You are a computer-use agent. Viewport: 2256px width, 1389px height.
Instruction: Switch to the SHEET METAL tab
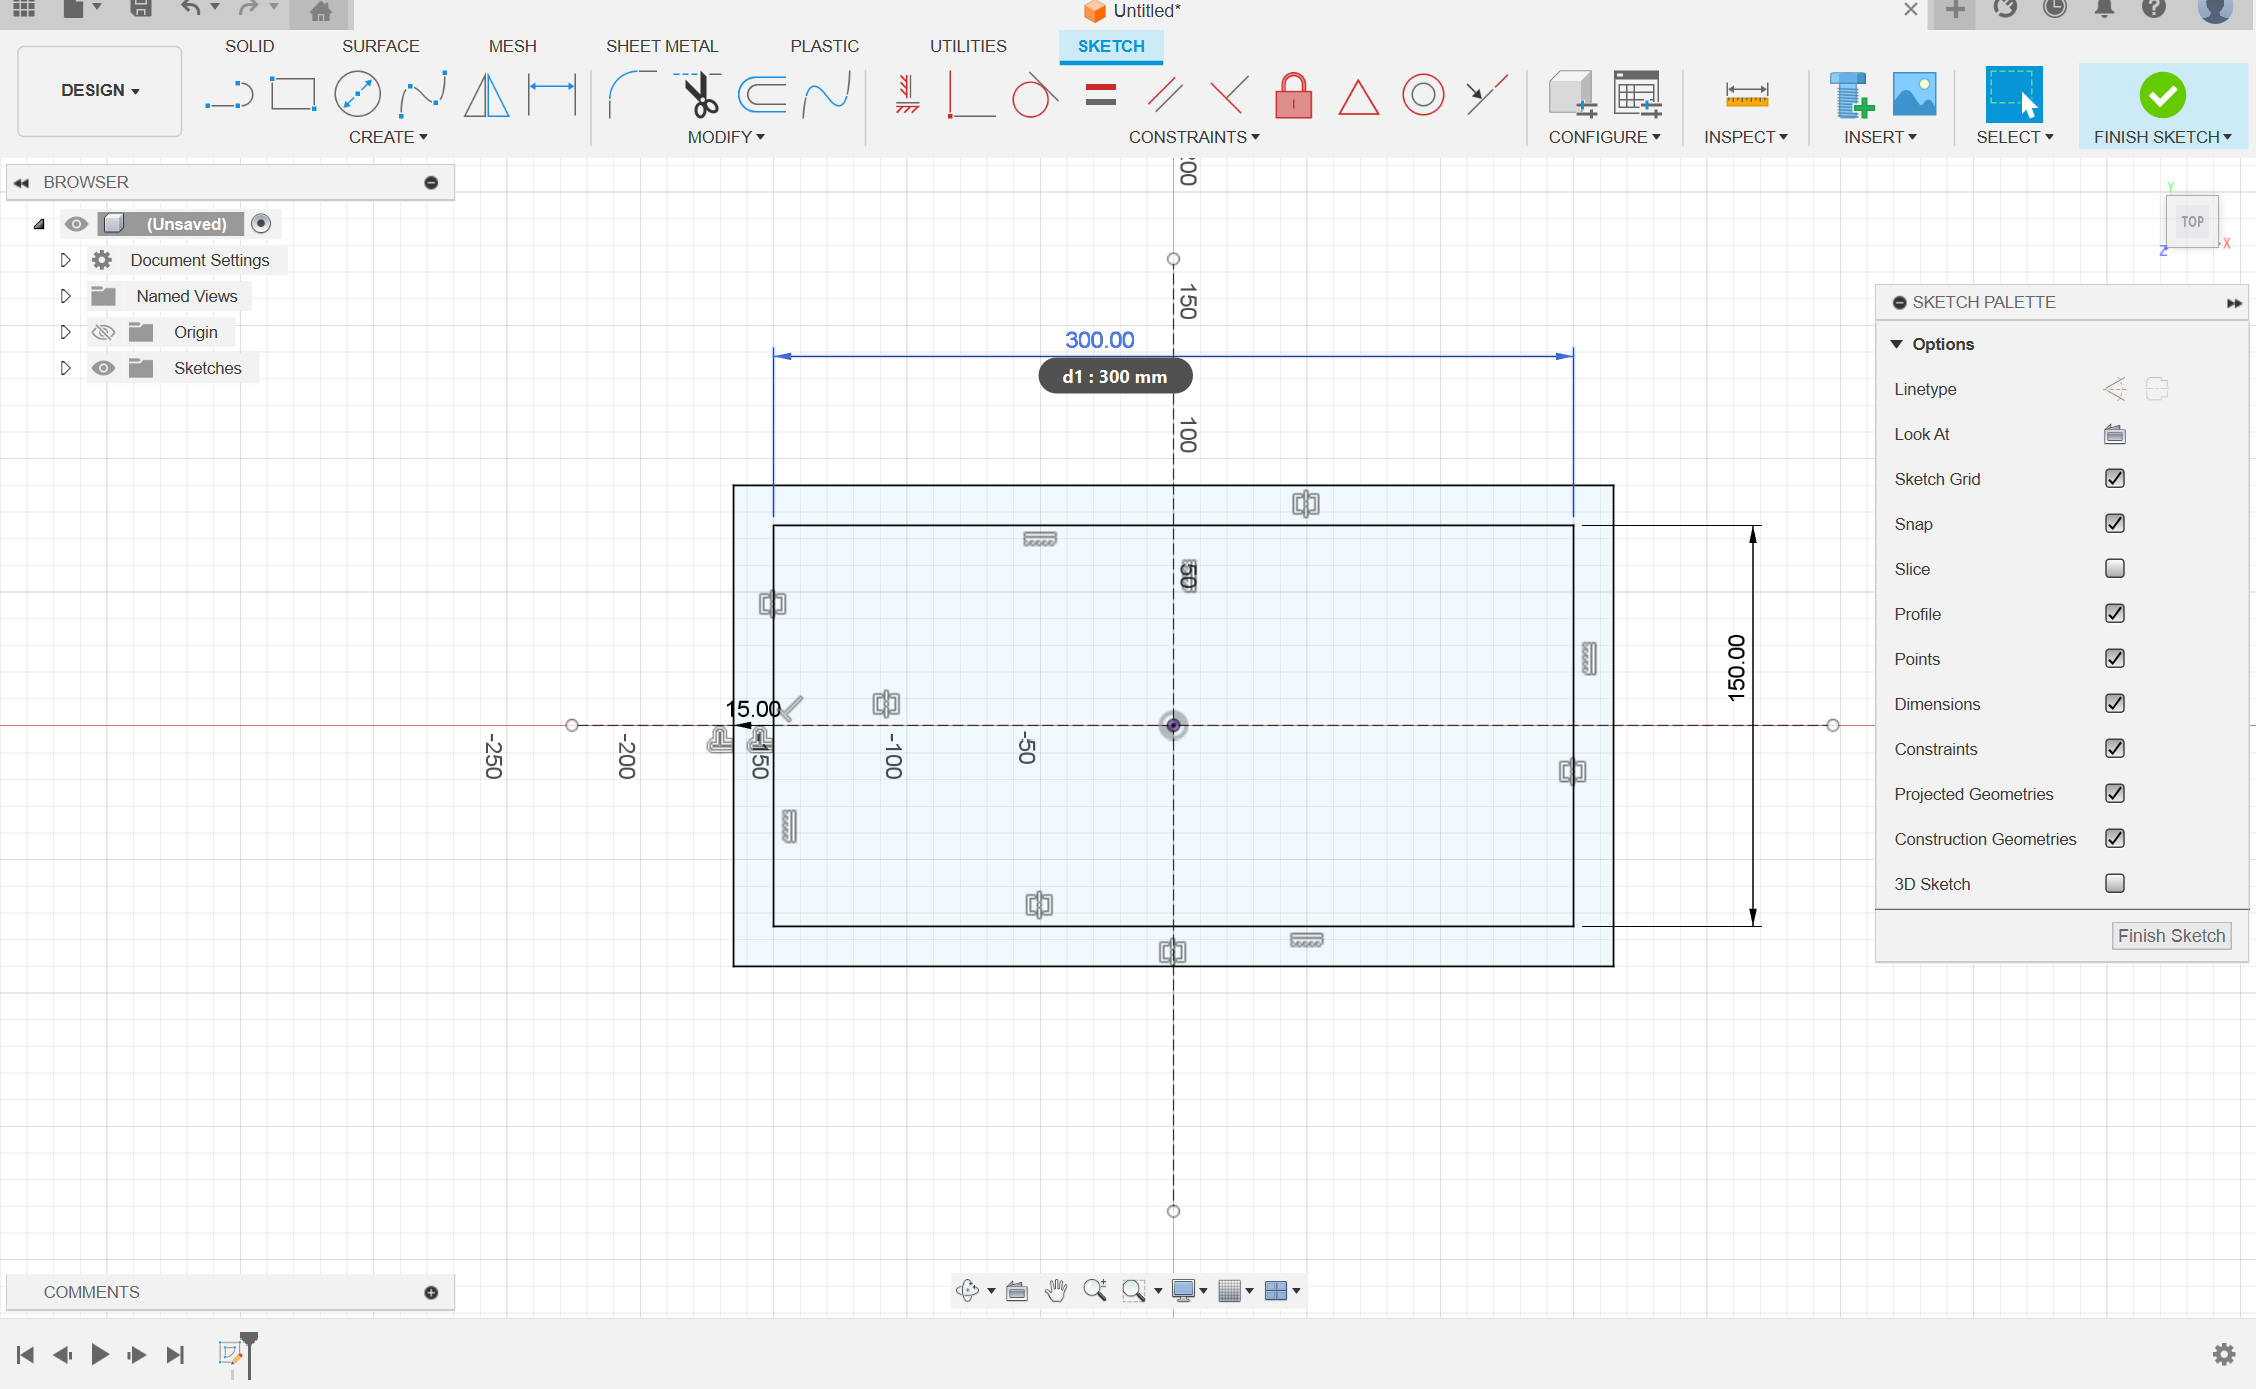662,46
